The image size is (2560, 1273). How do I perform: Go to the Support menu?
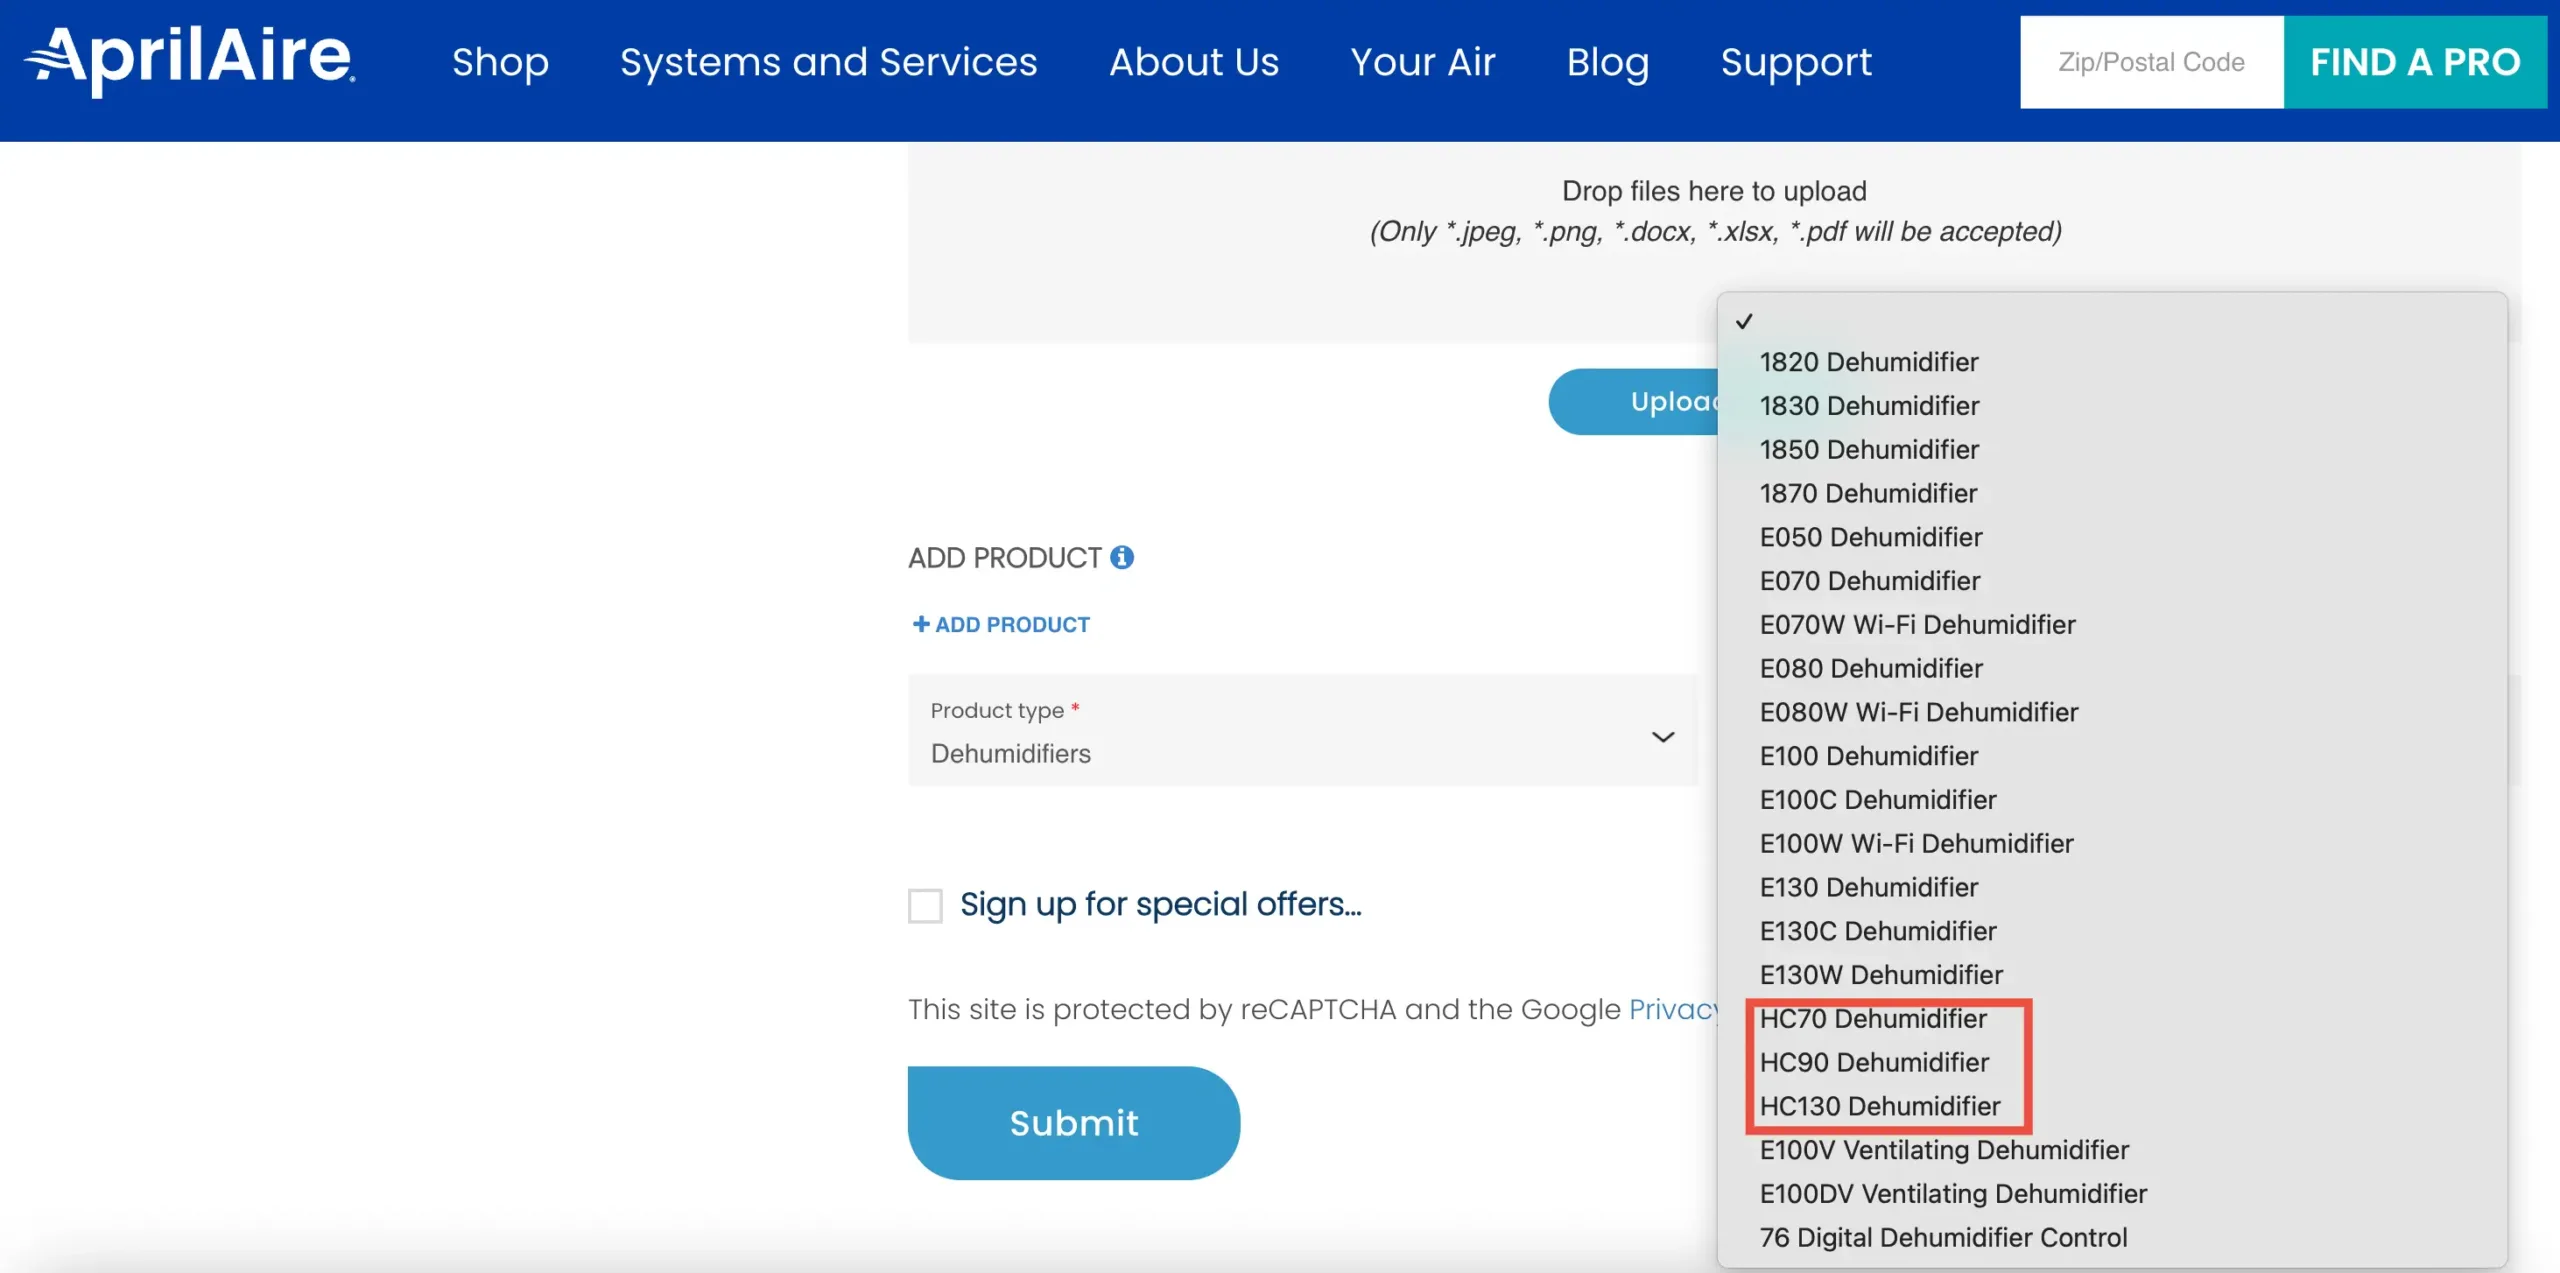pos(1796,62)
